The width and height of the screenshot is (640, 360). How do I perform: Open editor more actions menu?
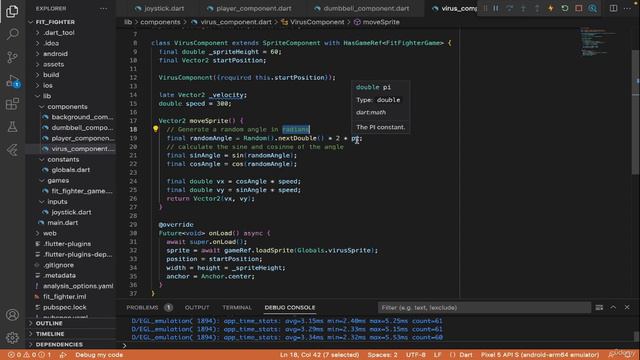click(x=627, y=8)
